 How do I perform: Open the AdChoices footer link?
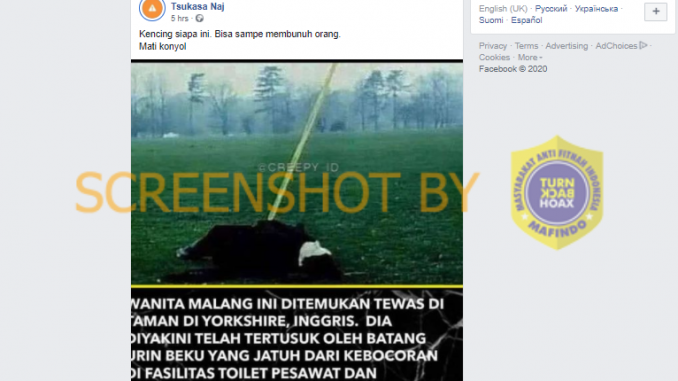tap(616, 46)
